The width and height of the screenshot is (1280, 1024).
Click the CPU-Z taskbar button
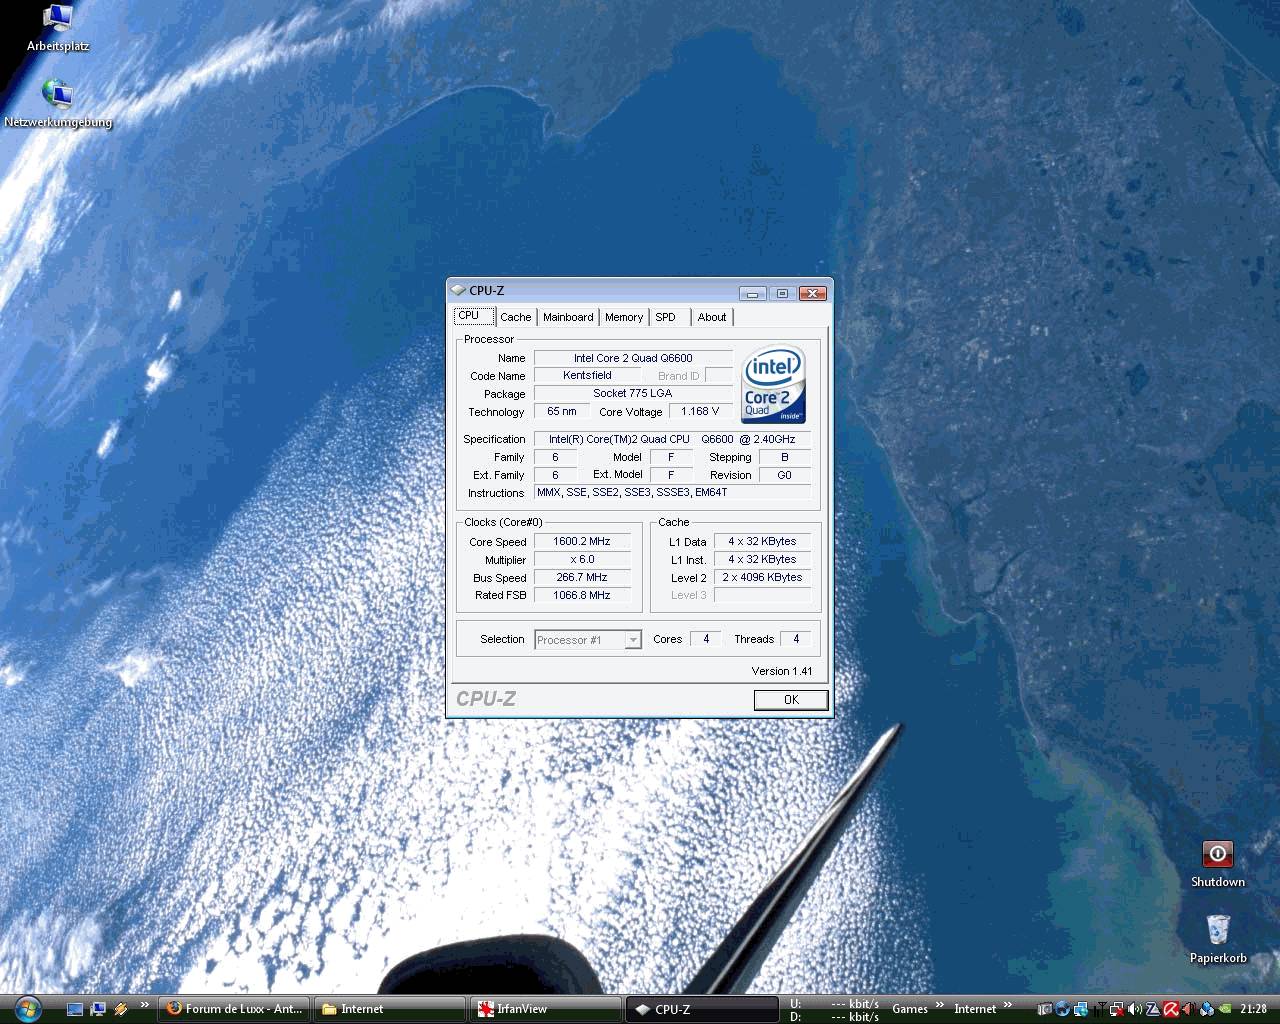tap(702, 1009)
